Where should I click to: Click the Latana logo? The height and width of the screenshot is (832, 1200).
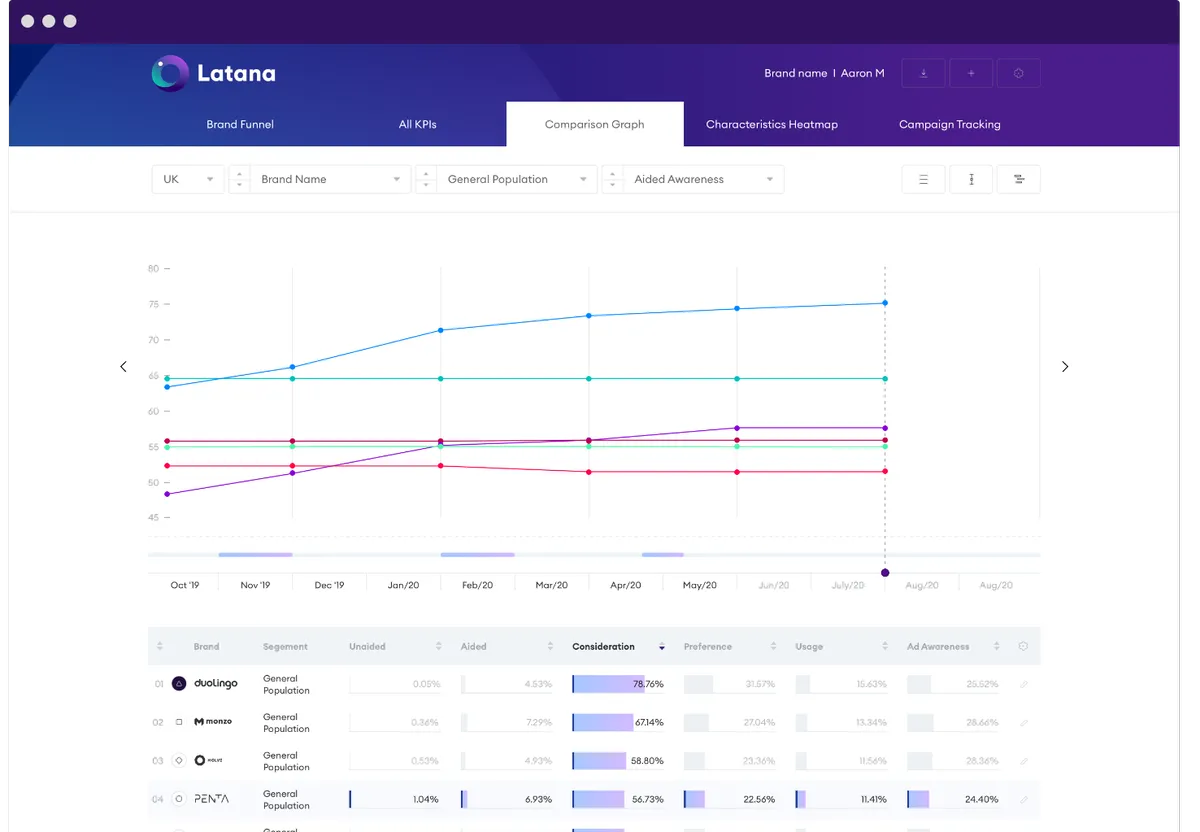[213, 73]
